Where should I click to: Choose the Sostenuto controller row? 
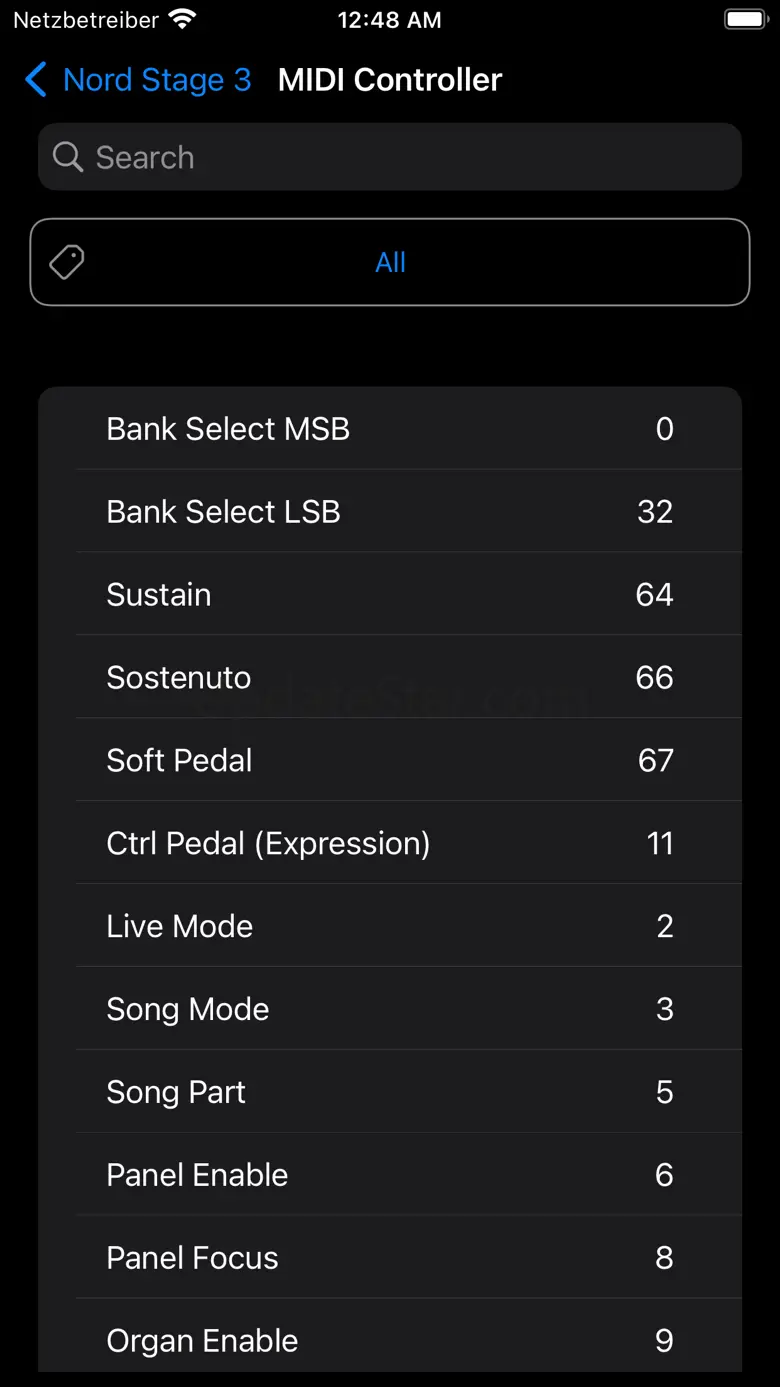click(x=390, y=678)
